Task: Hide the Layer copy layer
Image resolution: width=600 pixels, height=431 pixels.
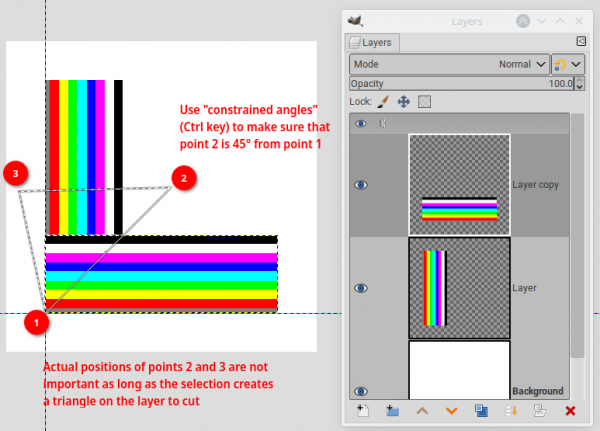Action: (x=360, y=185)
